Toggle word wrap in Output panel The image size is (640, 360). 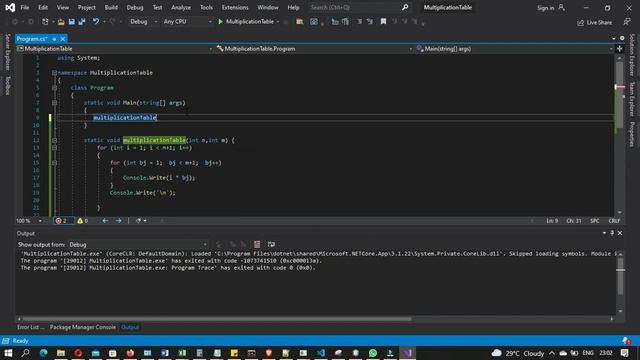(x=271, y=244)
